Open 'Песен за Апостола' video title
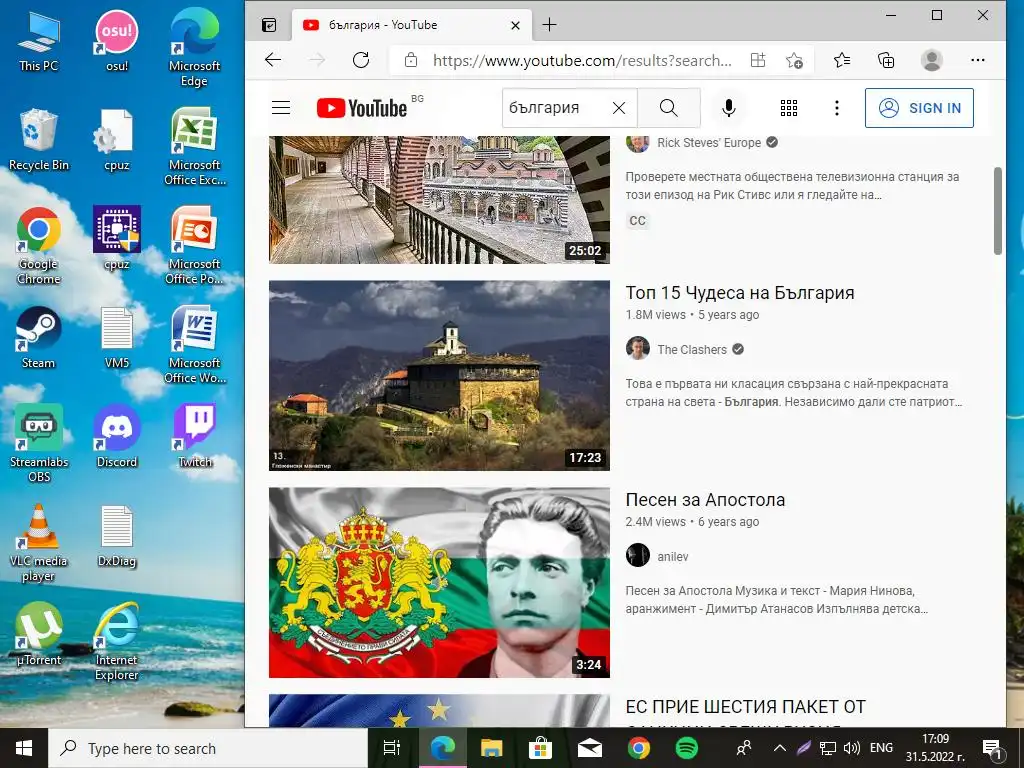This screenshot has height=768, width=1024. point(705,500)
